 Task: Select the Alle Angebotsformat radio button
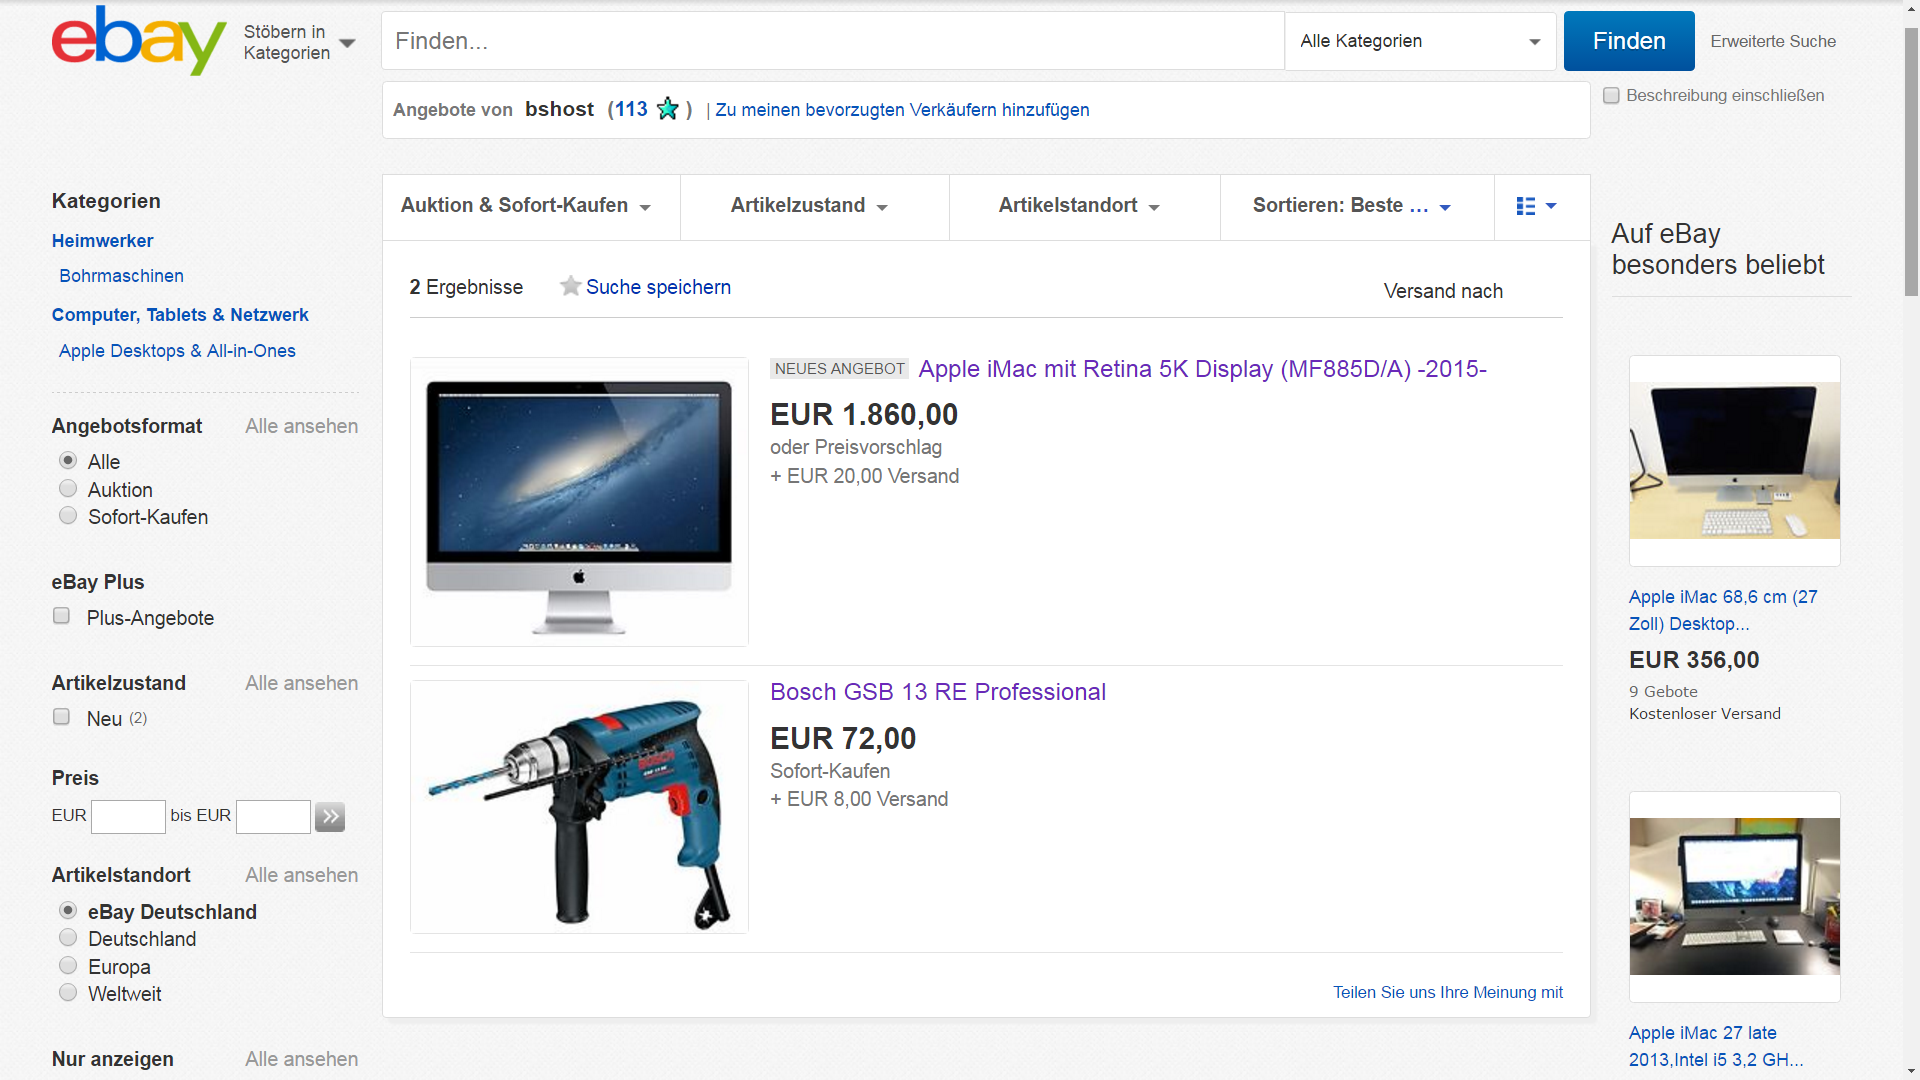[68, 461]
